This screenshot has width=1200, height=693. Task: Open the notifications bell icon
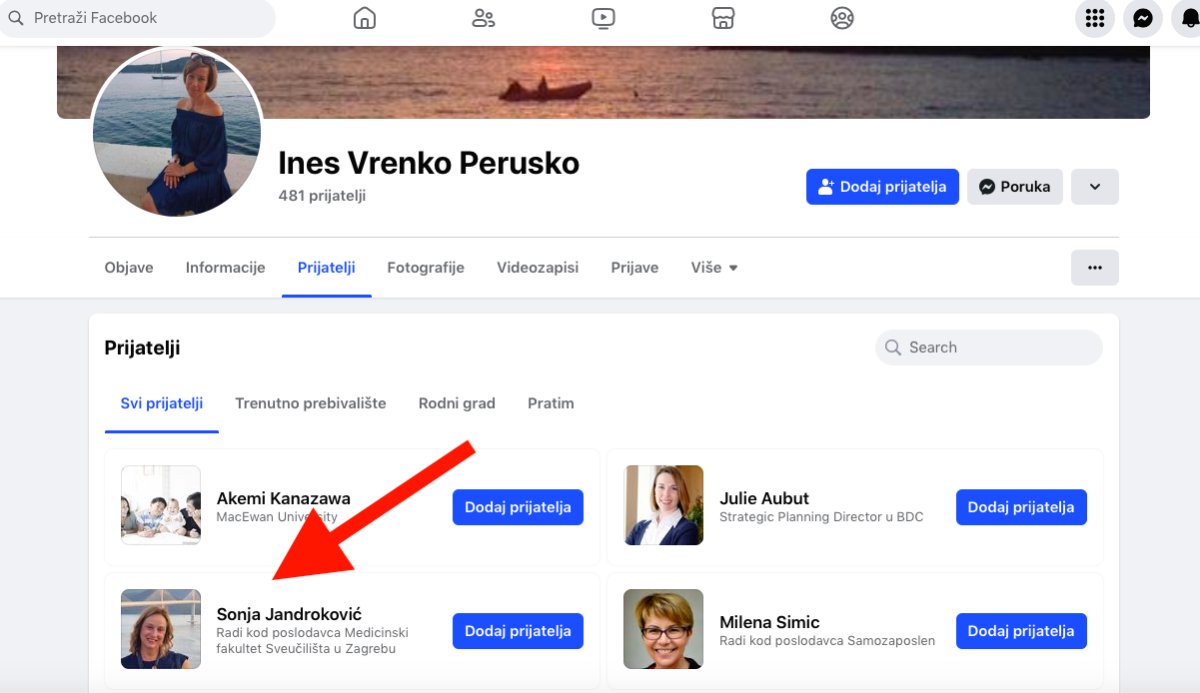click(x=1189, y=18)
